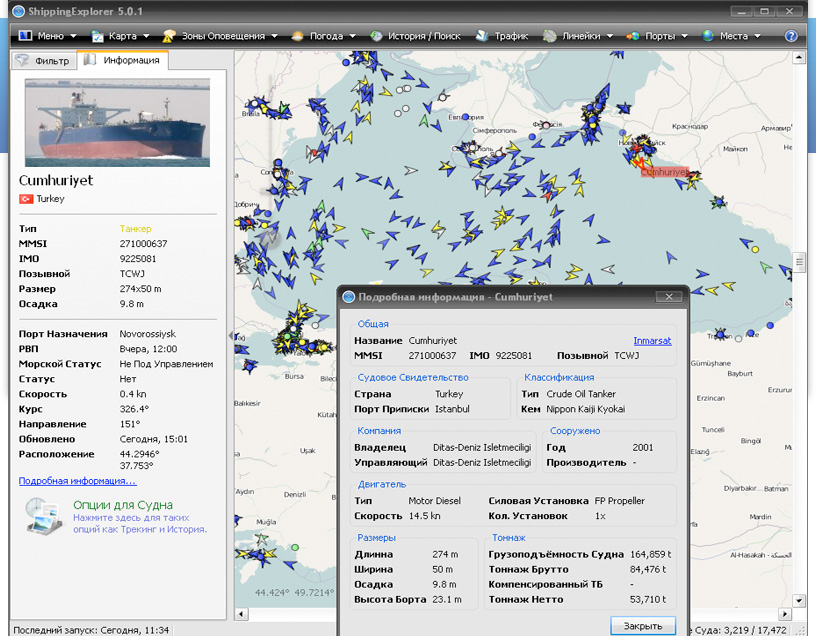816x636 pixels.
Task: Switch to the Фильтр tab
Action: point(44,61)
